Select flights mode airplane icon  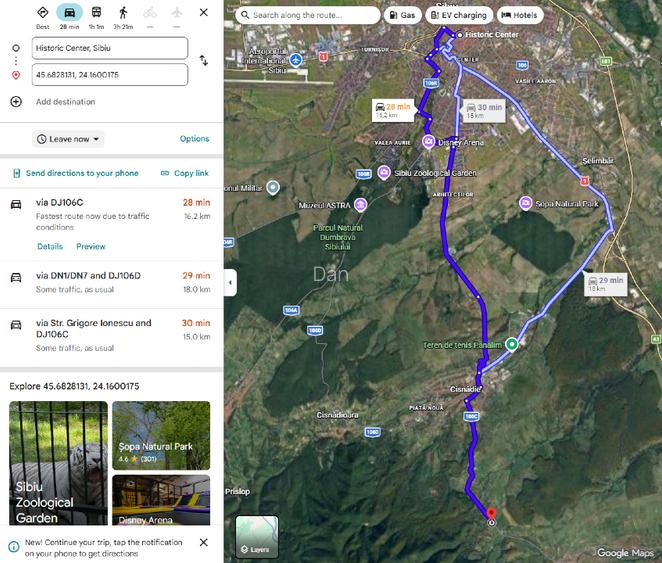(x=177, y=13)
